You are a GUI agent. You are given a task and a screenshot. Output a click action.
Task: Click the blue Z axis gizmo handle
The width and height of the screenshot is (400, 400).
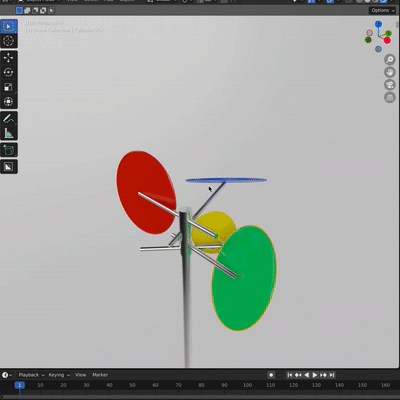378,24
